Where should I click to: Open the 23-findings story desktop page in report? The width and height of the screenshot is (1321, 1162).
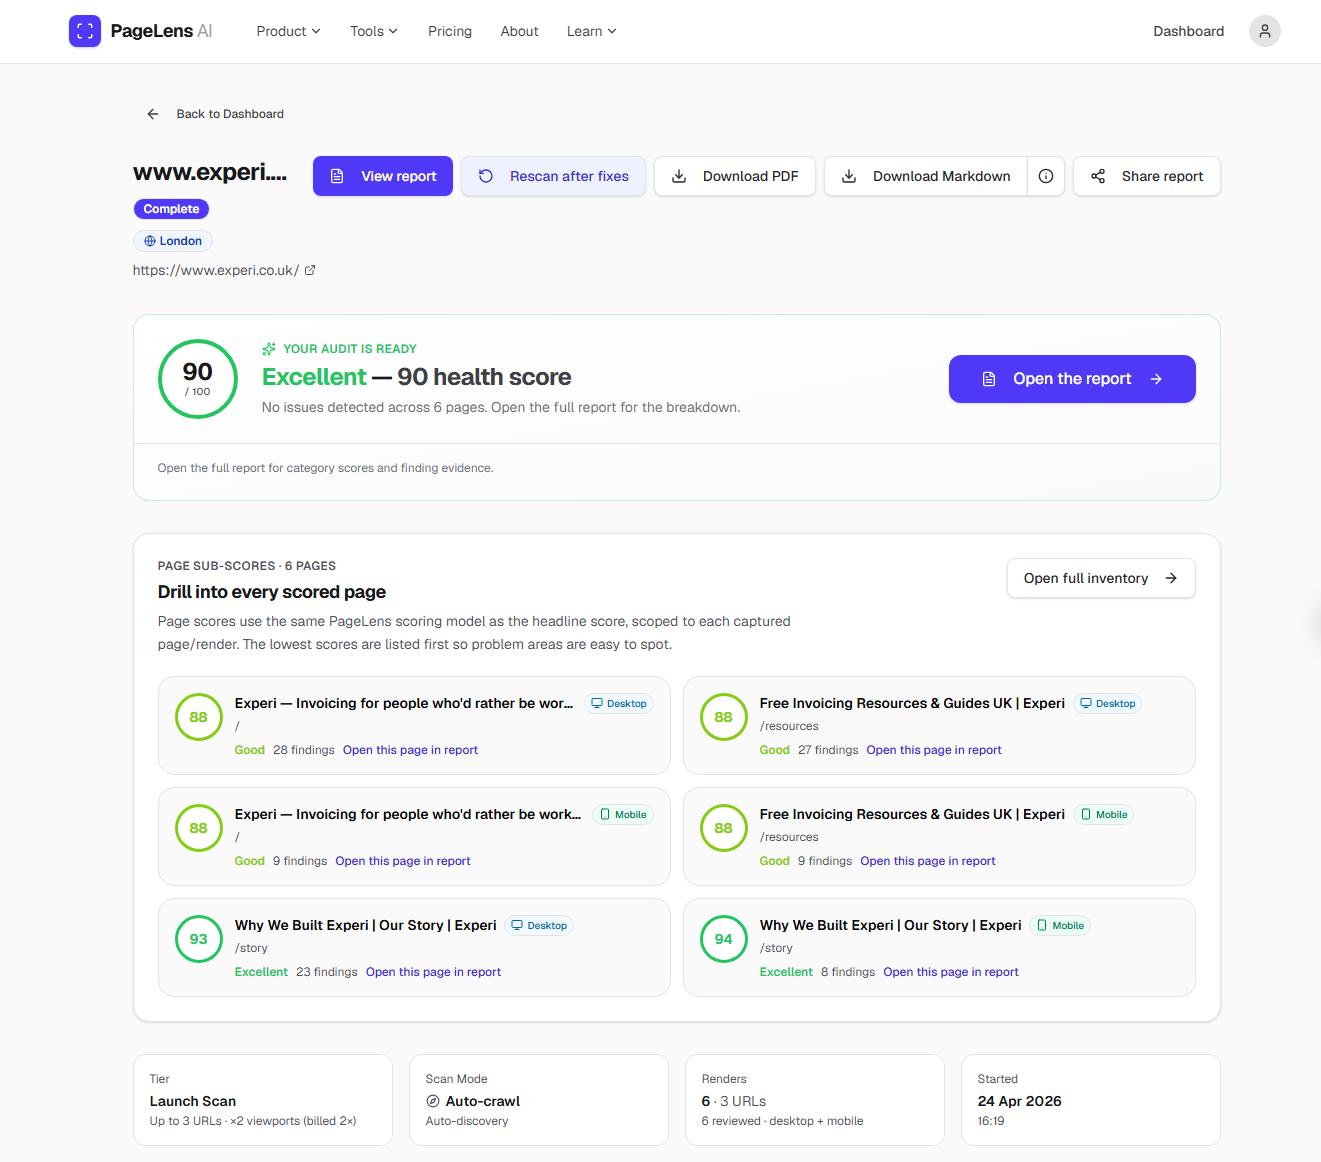[x=433, y=972]
